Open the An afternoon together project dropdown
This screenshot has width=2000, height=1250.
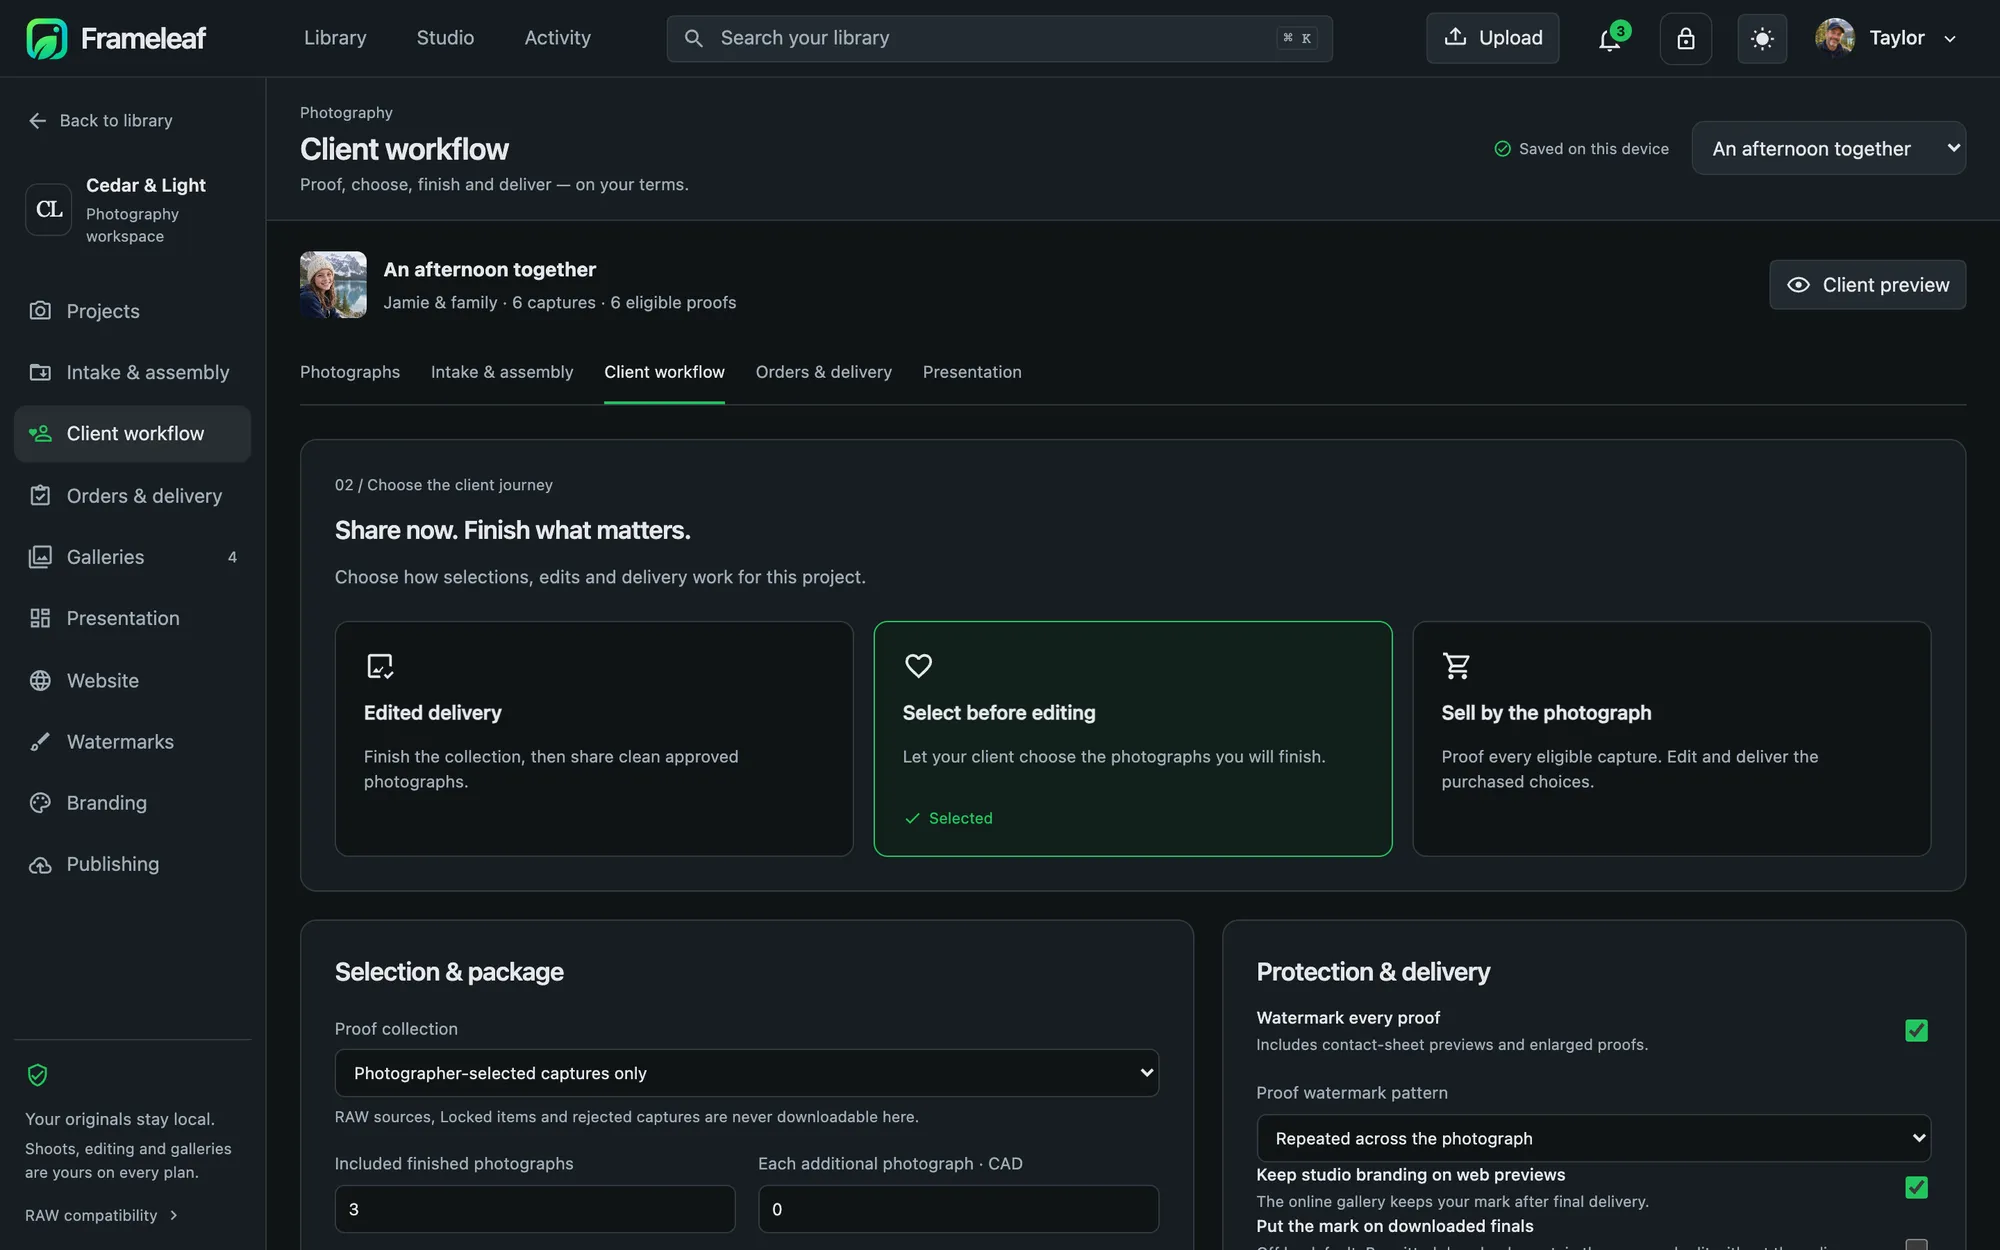coord(1829,148)
